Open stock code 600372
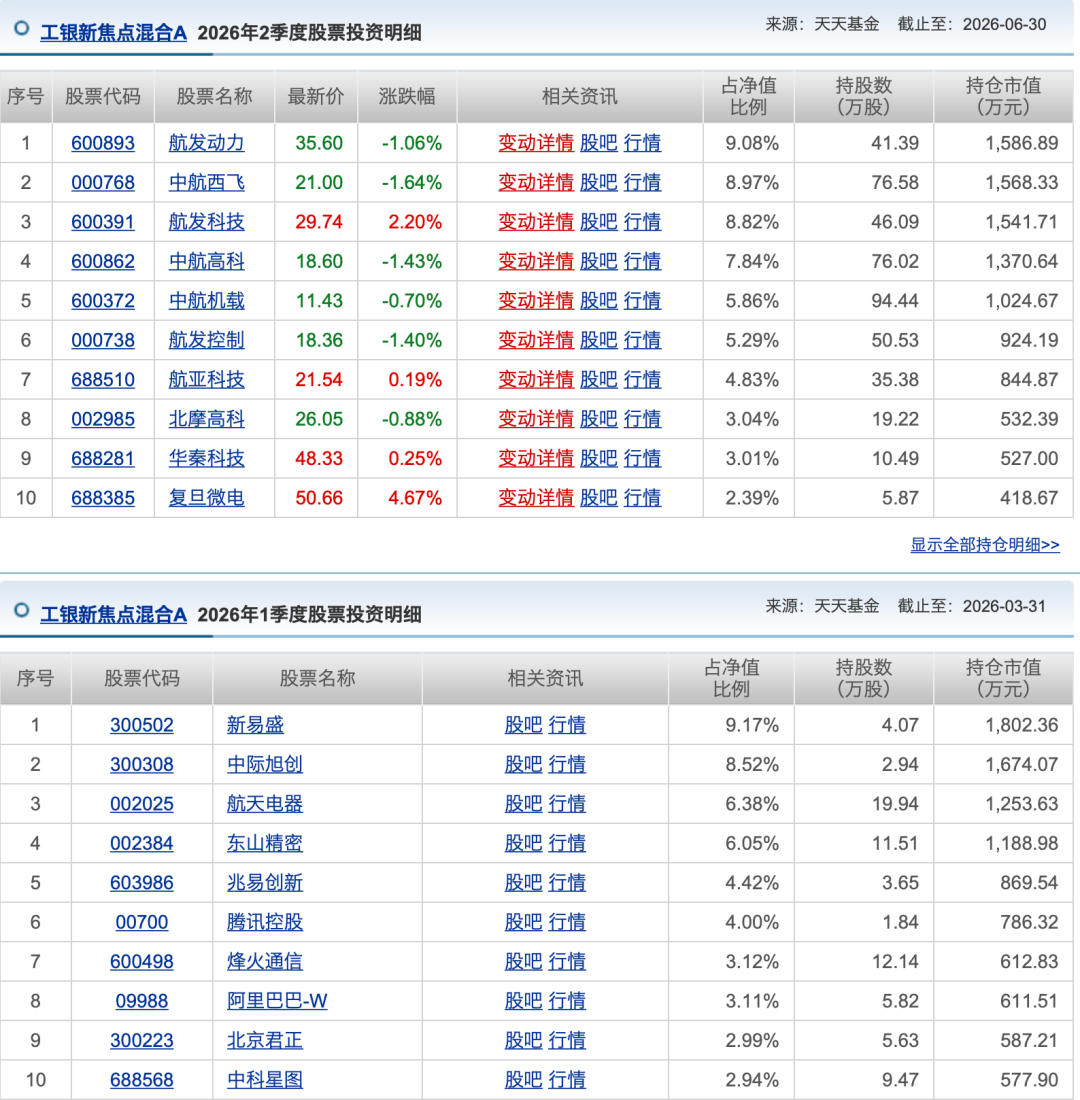The height and width of the screenshot is (1100, 1080). pyautogui.click(x=102, y=301)
